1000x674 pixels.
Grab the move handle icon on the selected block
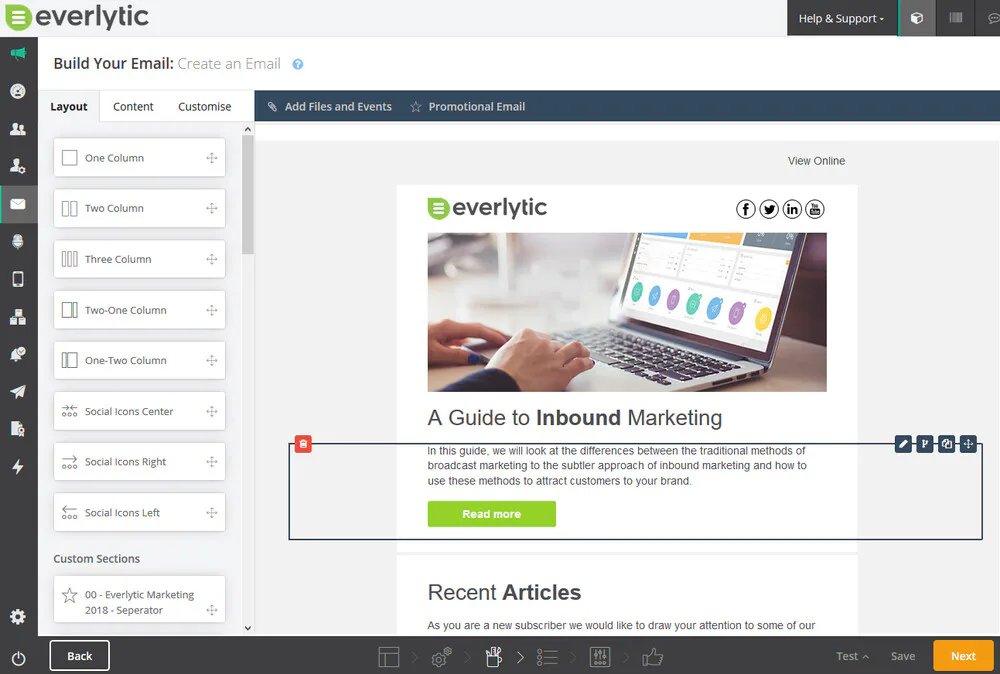[967, 444]
